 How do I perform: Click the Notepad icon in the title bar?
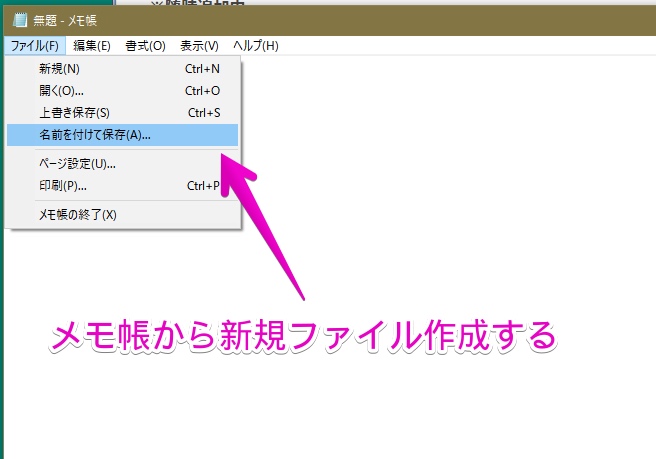coord(20,20)
